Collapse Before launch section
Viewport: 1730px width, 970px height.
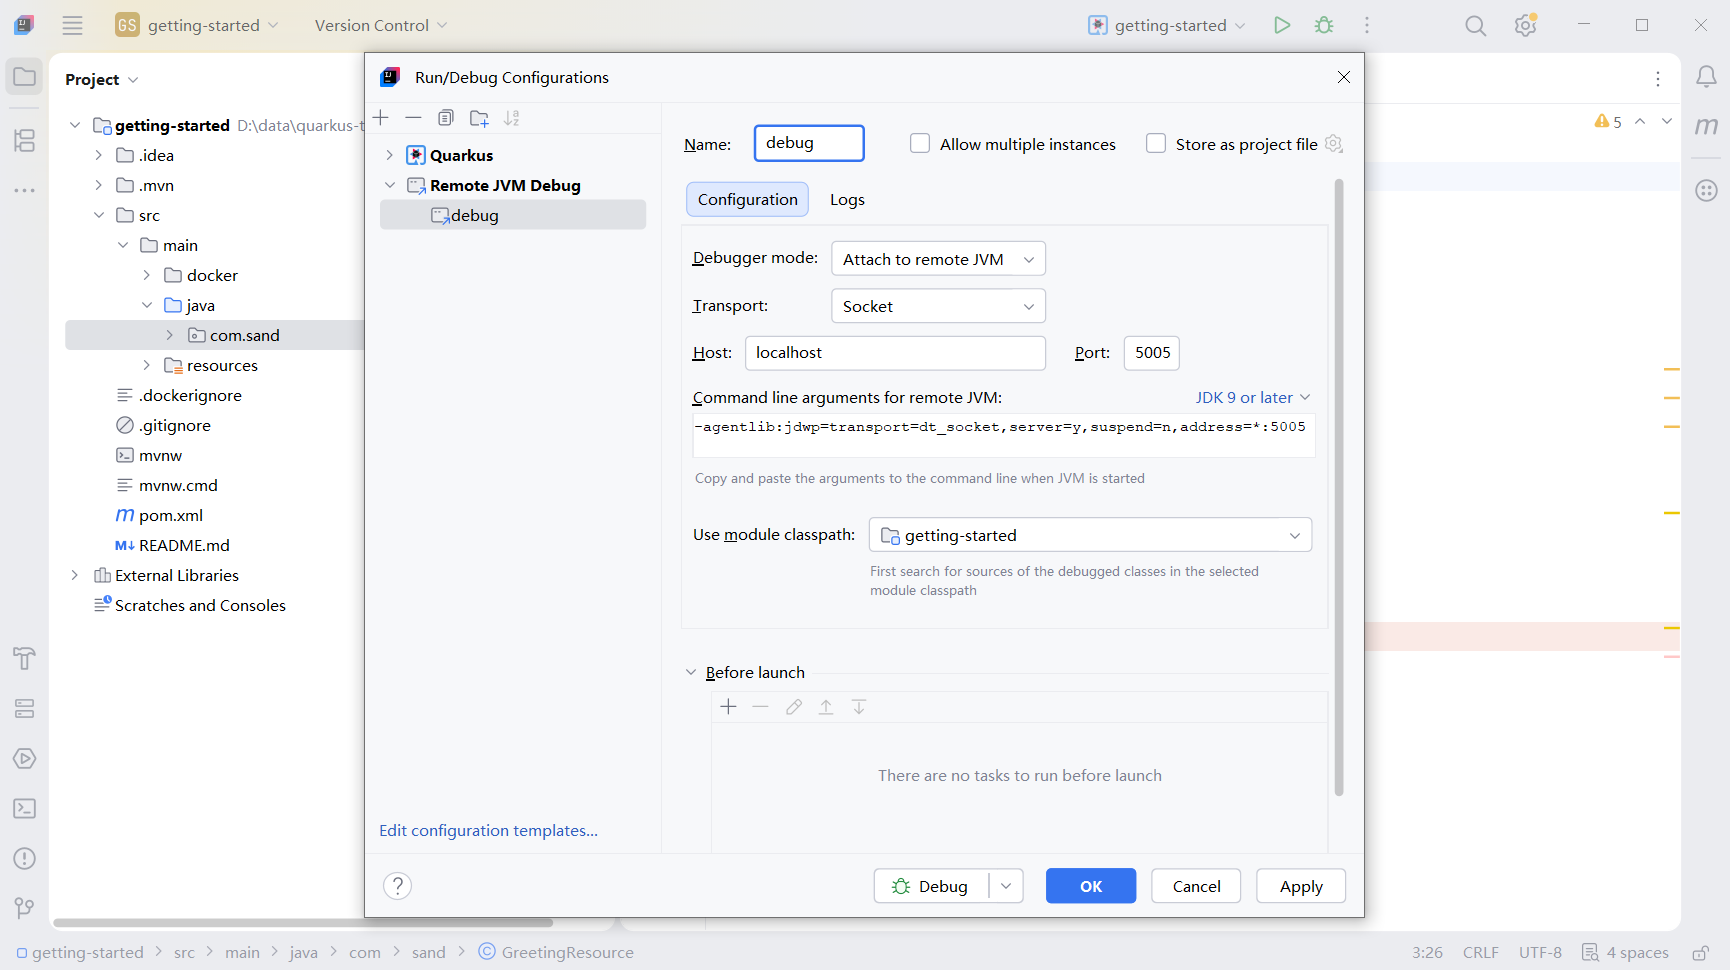point(690,672)
